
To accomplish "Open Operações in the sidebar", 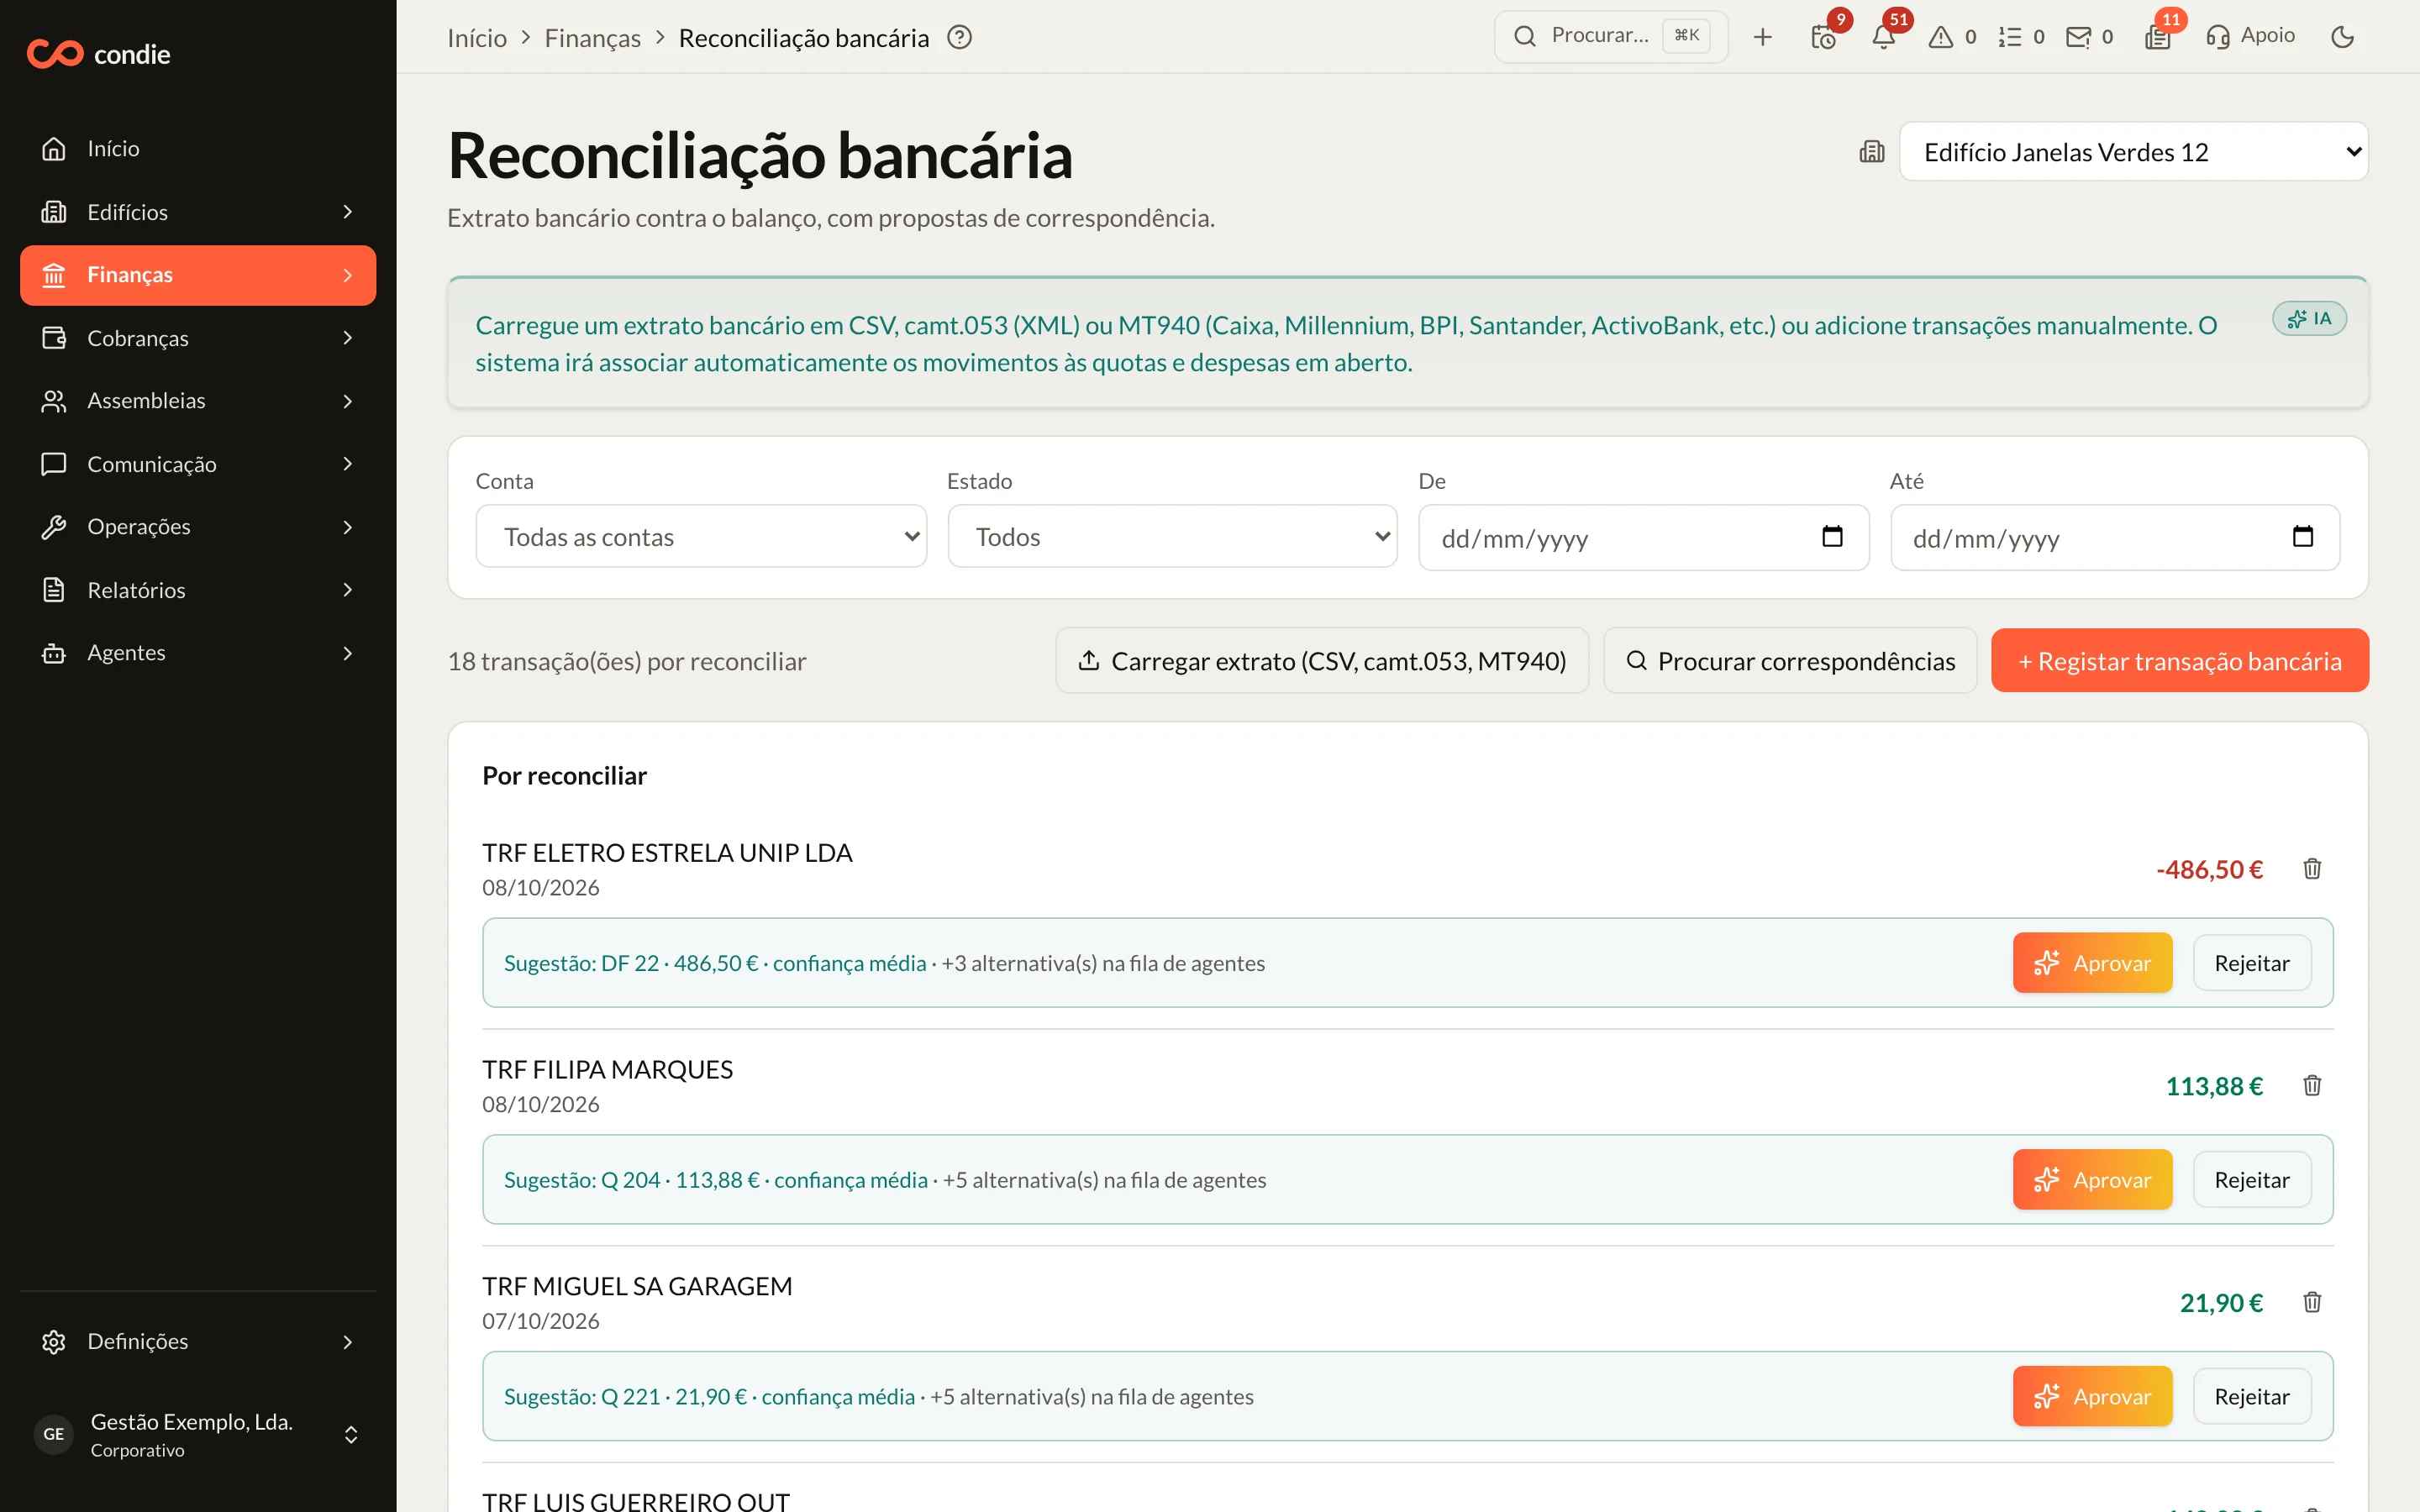I will pos(198,527).
